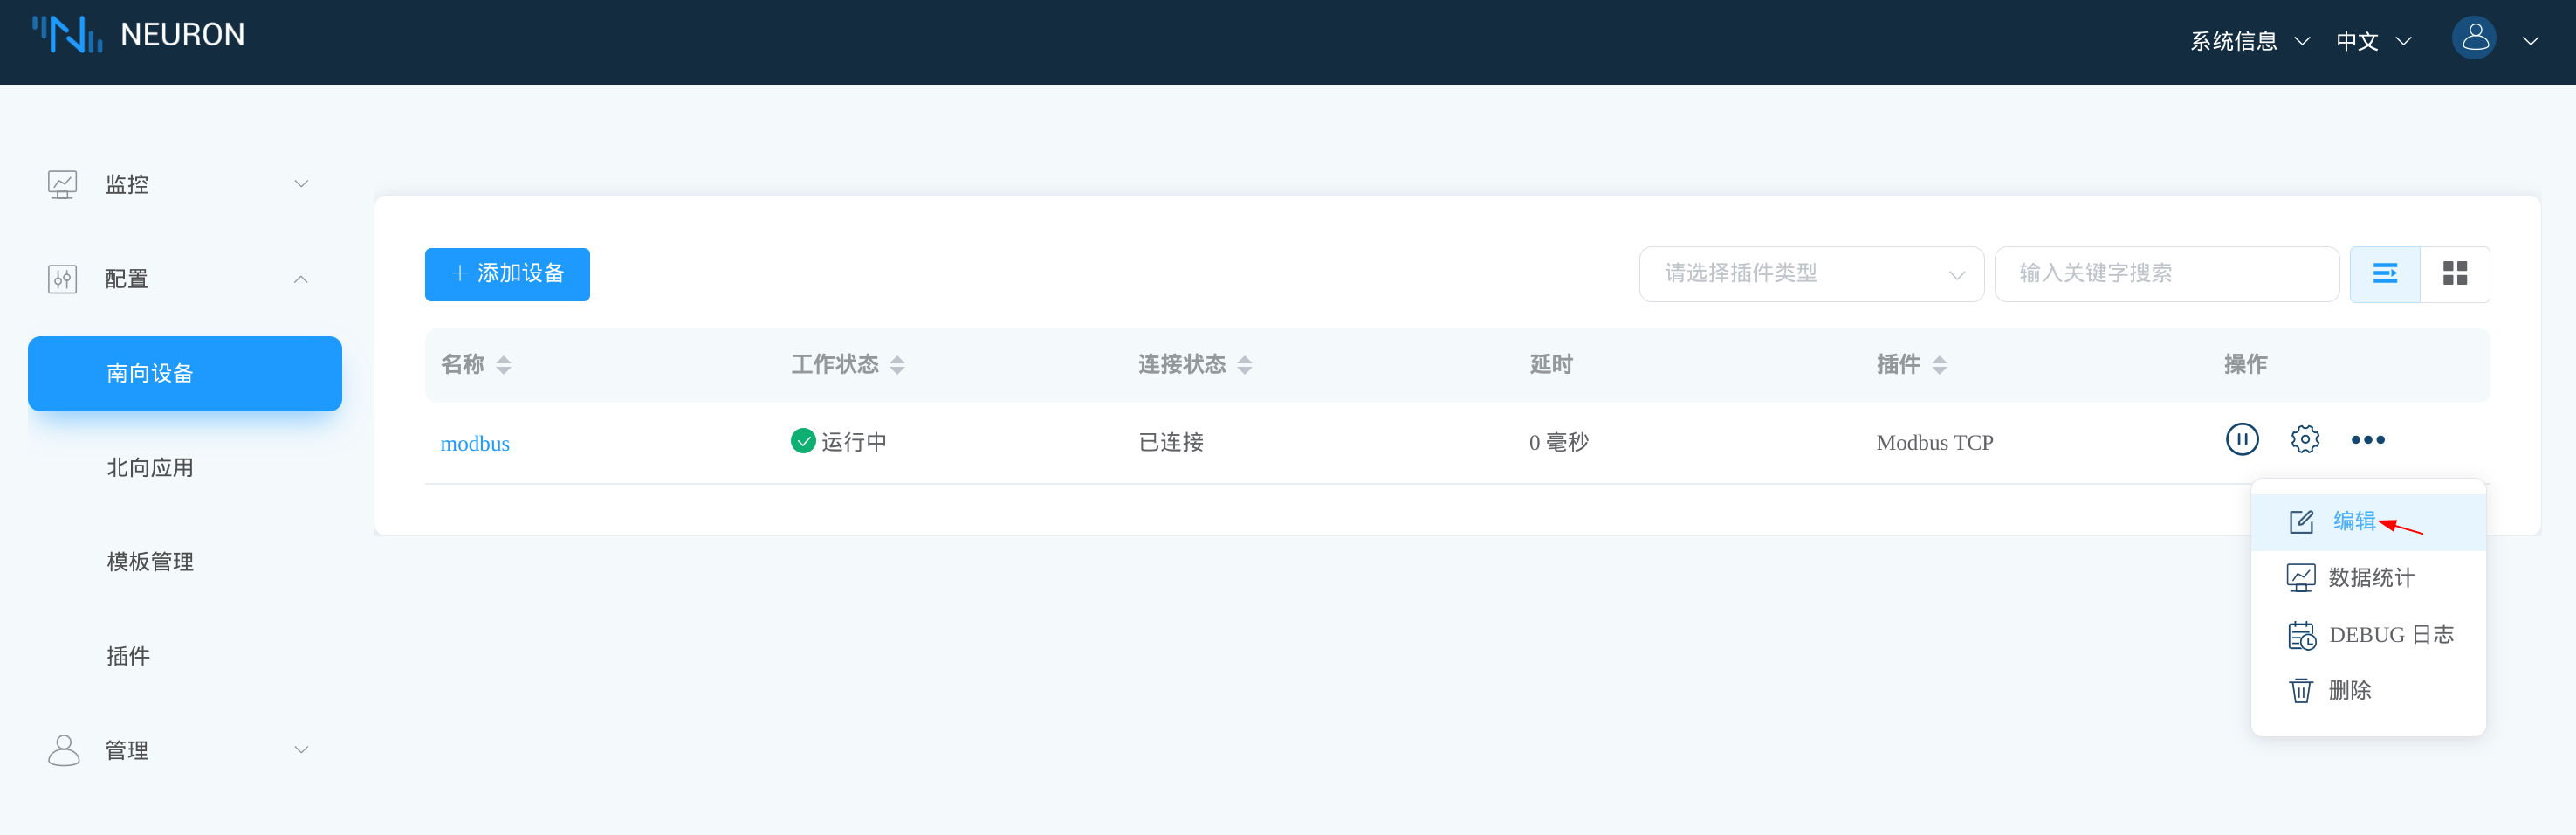Select 南向设备 in sidebar
2576x835 pixels.
point(185,373)
